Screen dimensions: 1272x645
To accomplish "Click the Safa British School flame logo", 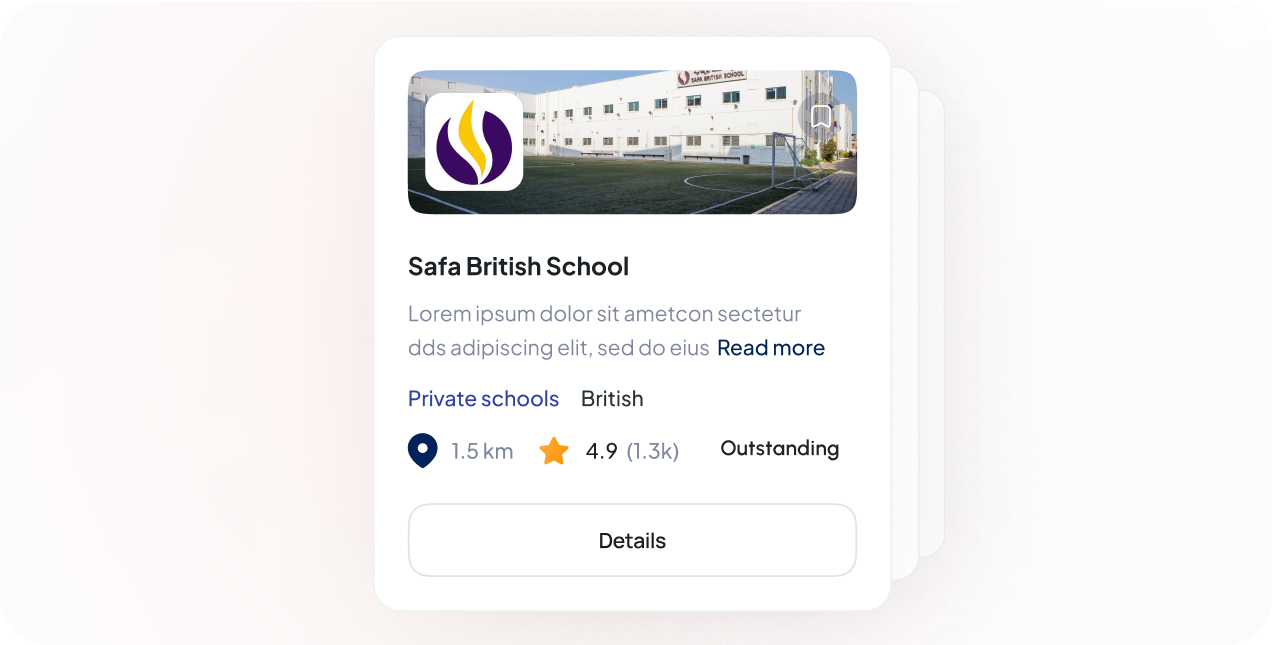I will (x=474, y=143).
